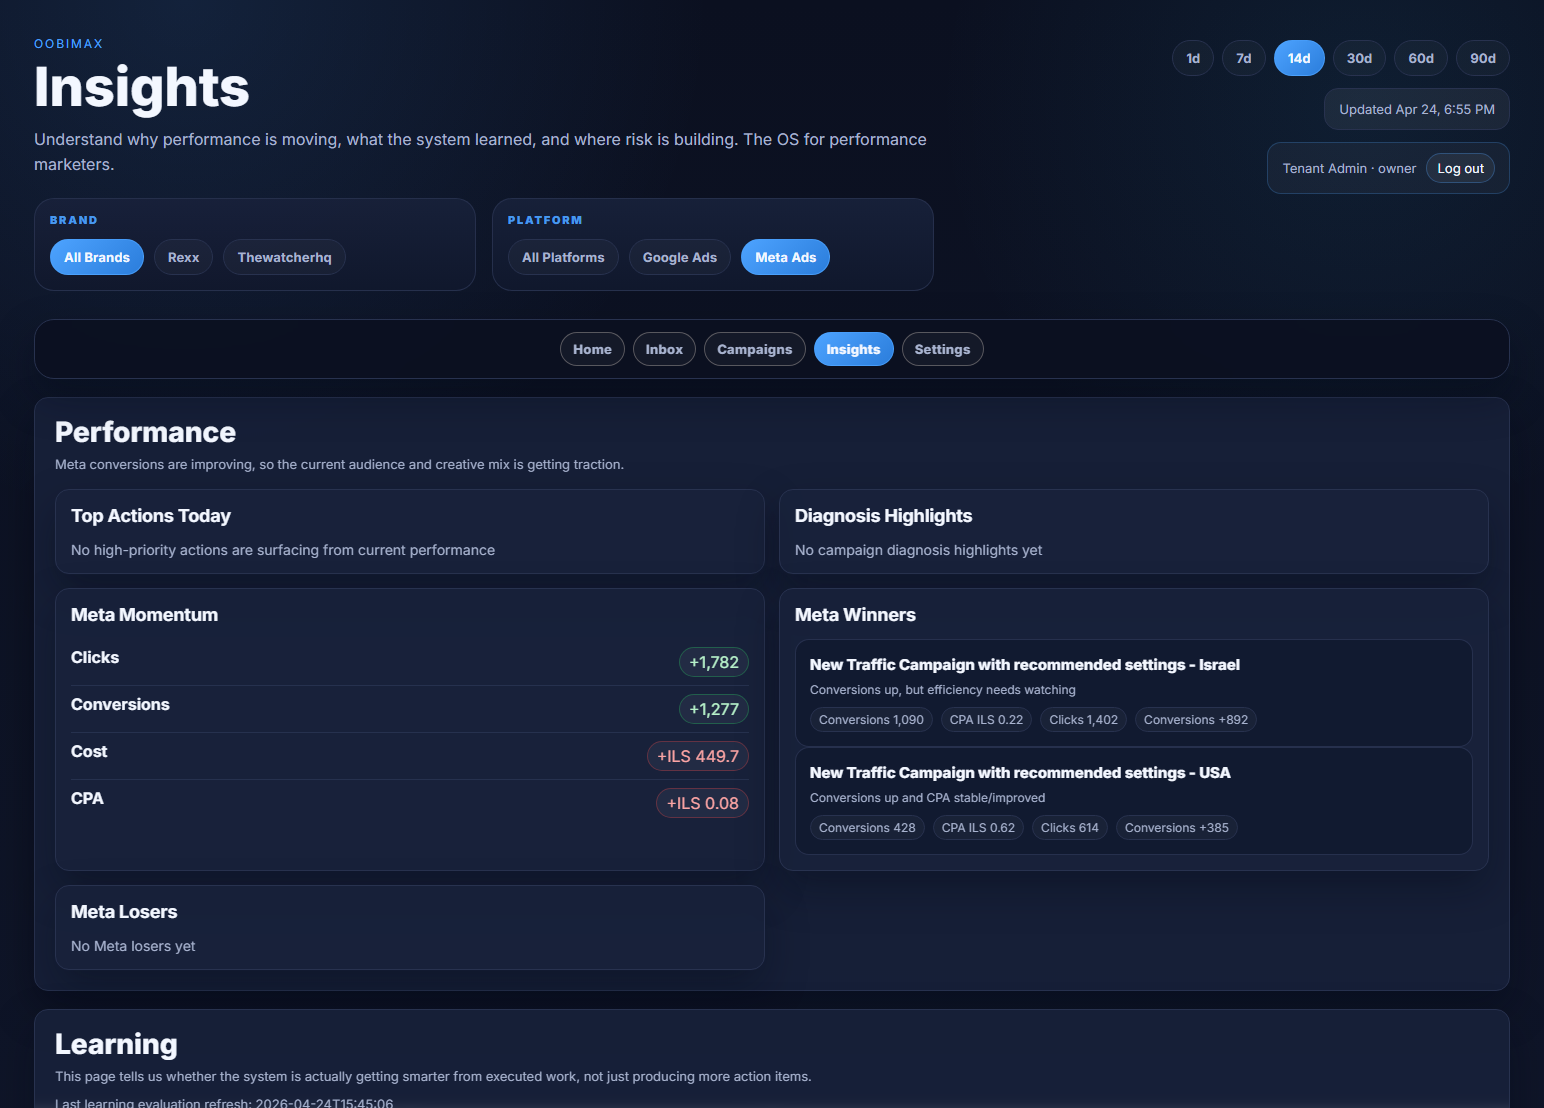The height and width of the screenshot is (1108, 1544).
Task: Open the Settings tab
Action: coord(942,349)
